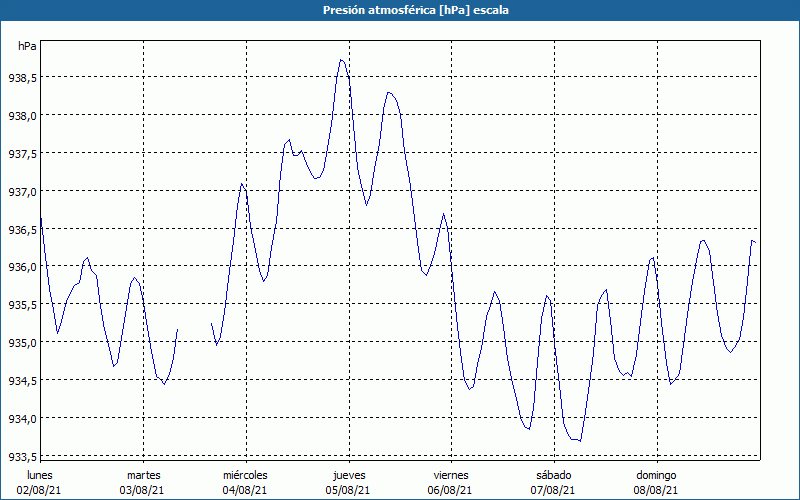
Task: Click the date 06/08/21
Action: point(451,490)
